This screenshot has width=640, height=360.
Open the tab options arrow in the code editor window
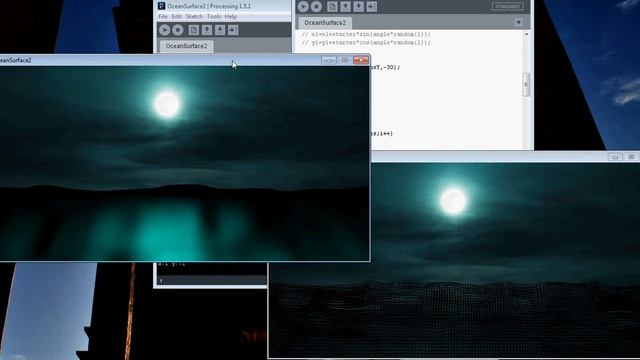tap(518, 22)
